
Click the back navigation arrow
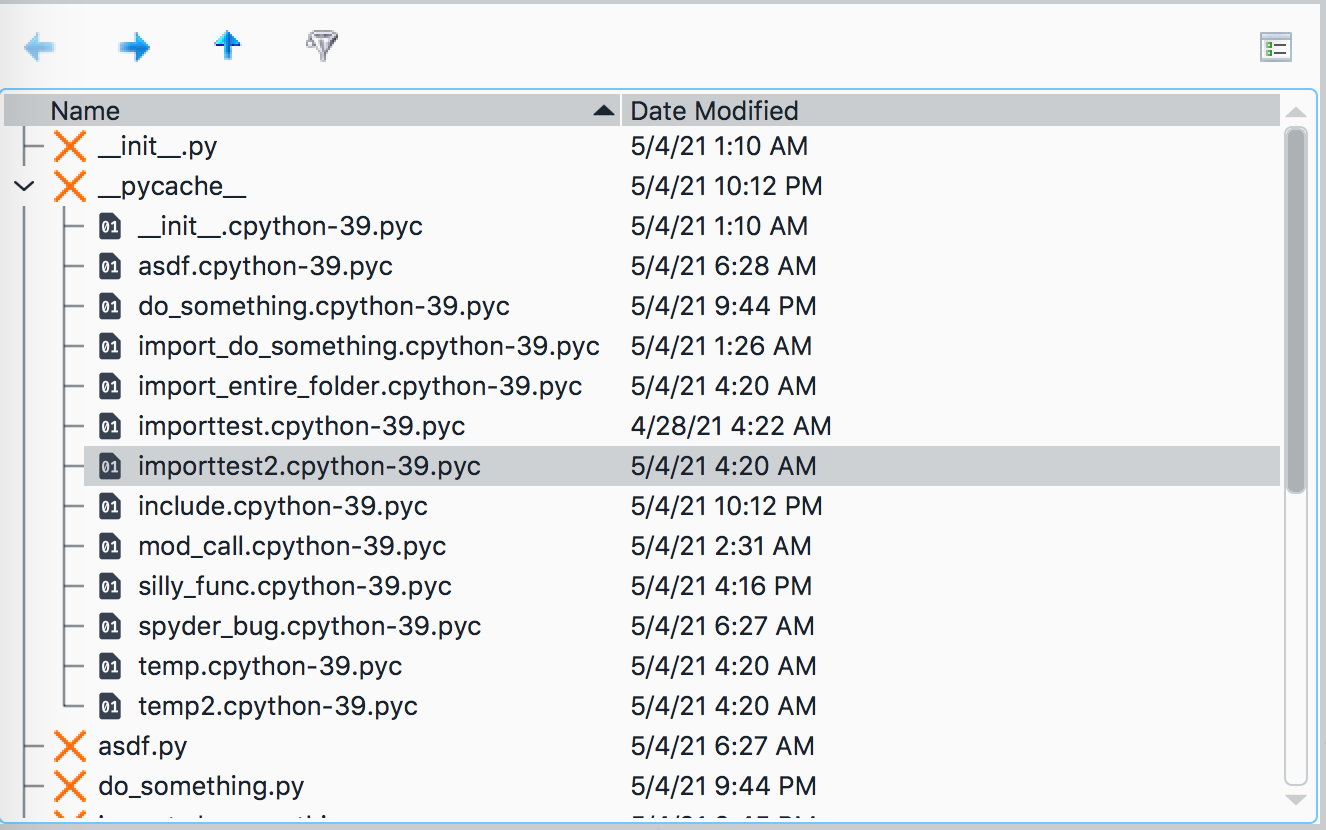[x=39, y=46]
